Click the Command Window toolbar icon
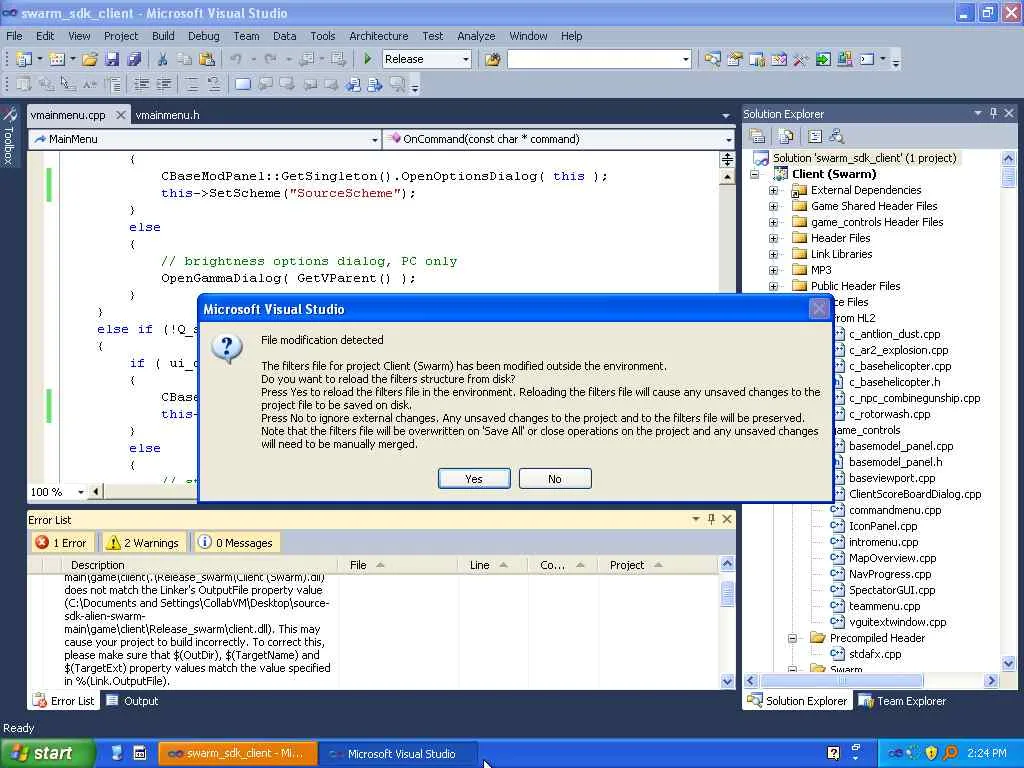This screenshot has height=768, width=1024. tap(867, 59)
